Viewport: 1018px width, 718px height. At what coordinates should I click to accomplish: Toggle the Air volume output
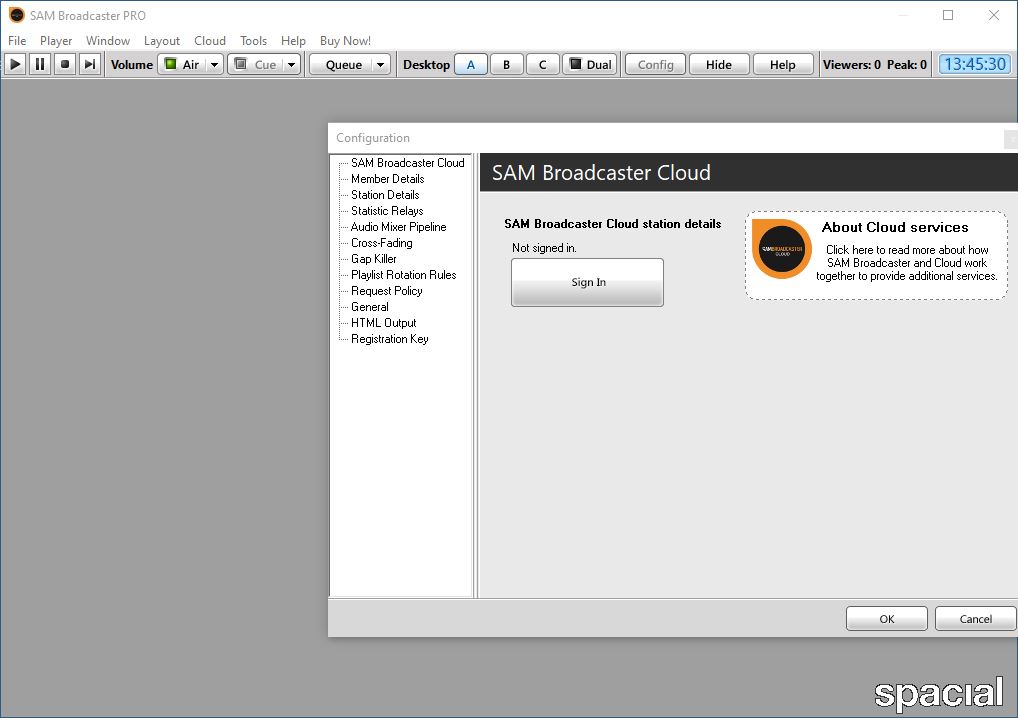pos(182,64)
